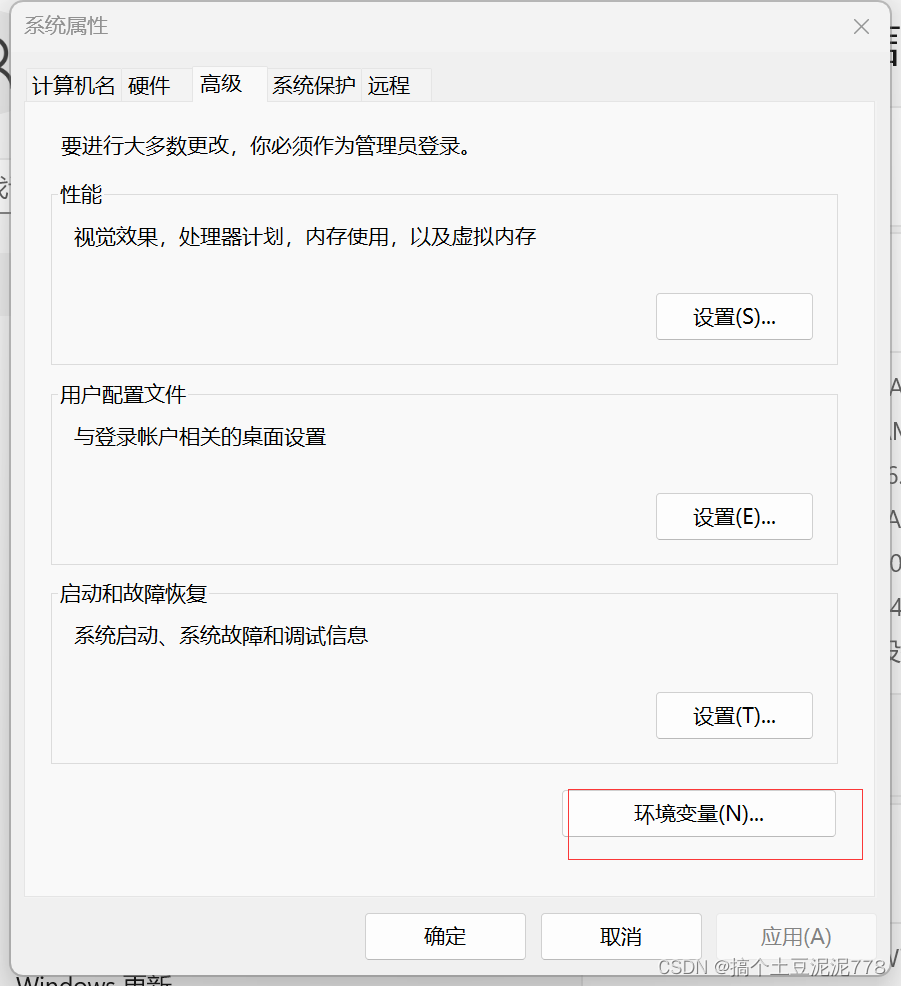The image size is (901, 986).
Task: Click the 启动和故障恢复 group label
Action: 133,594
